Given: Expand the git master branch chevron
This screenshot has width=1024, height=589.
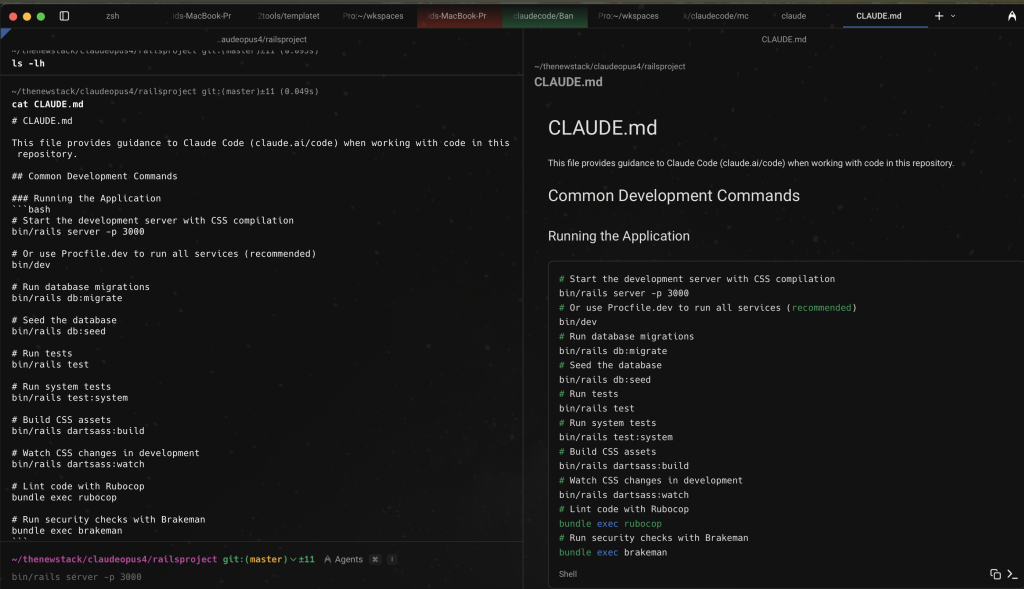Looking at the screenshot, I should pyautogui.click(x=293, y=560).
